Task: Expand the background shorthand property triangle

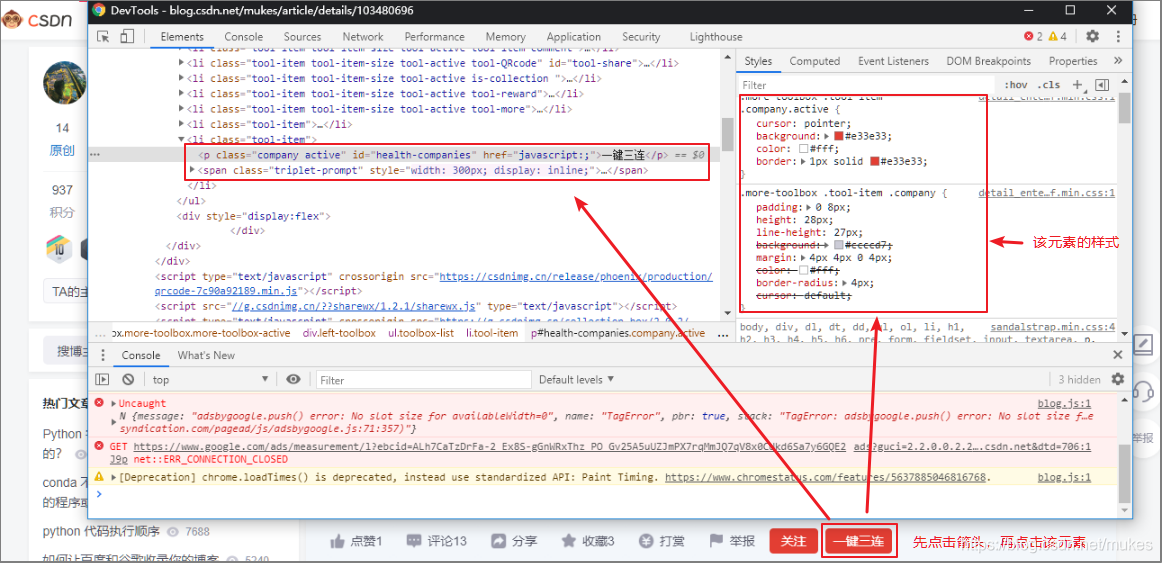Action: [x=827, y=136]
